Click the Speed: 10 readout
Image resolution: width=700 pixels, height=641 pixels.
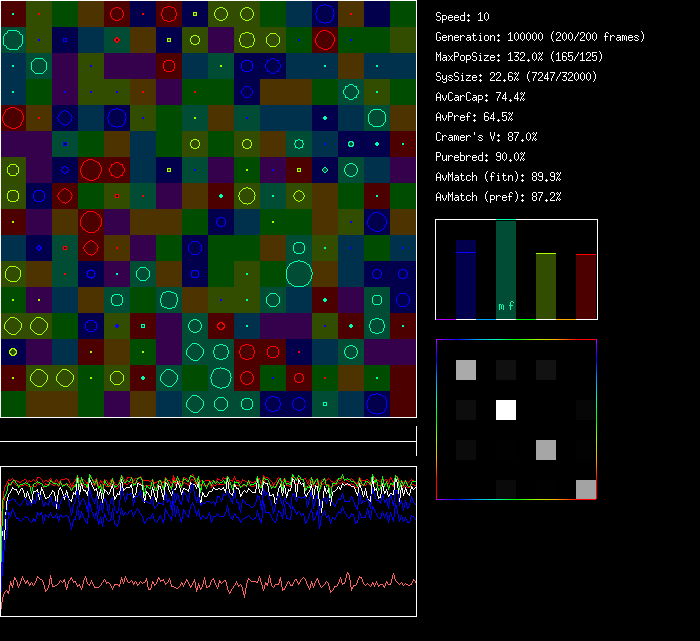[463, 17]
